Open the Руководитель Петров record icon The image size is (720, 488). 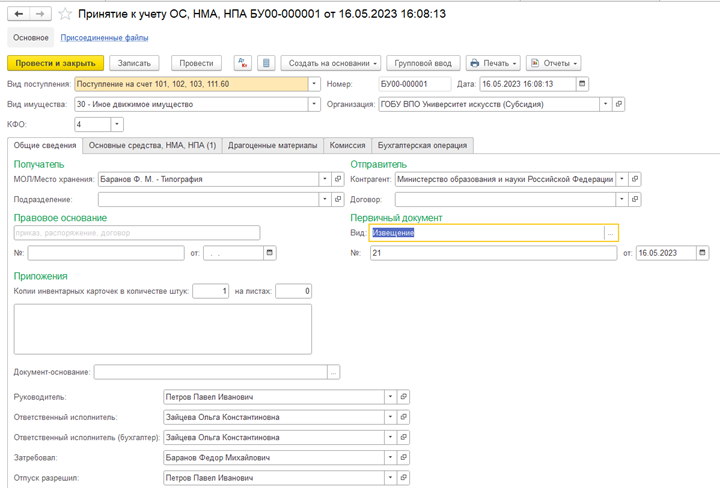403,397
